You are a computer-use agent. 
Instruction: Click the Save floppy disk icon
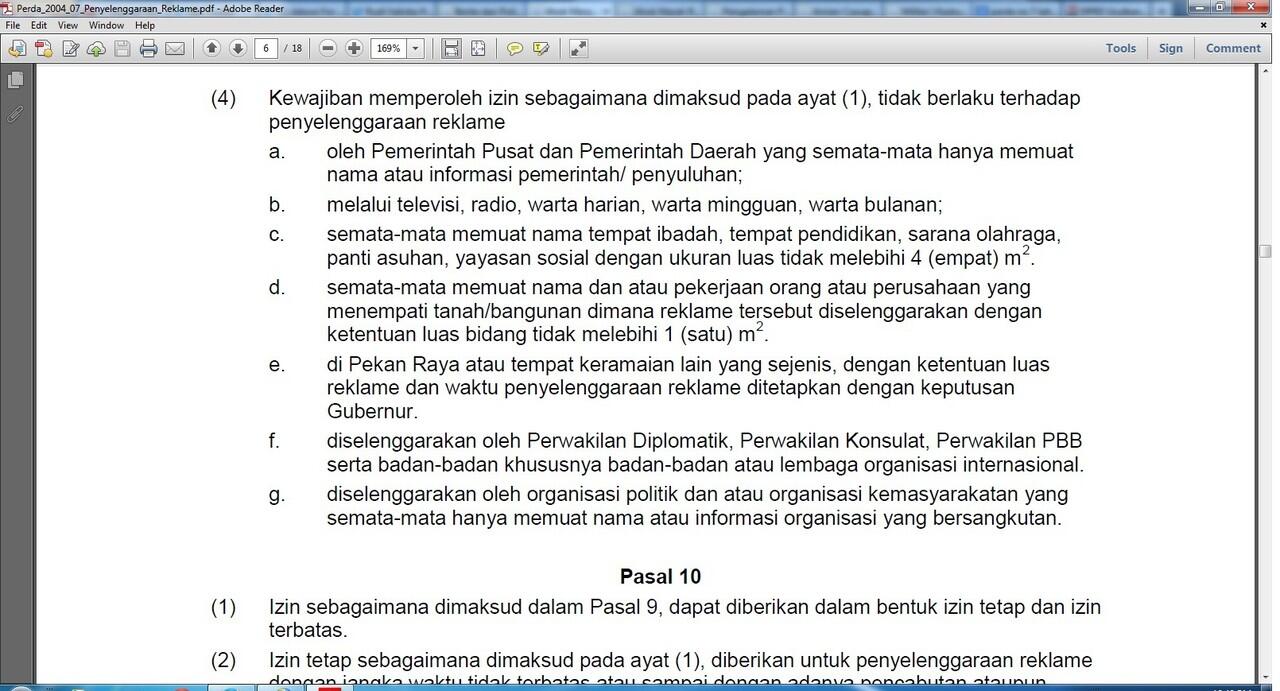[x=122, y=48]
